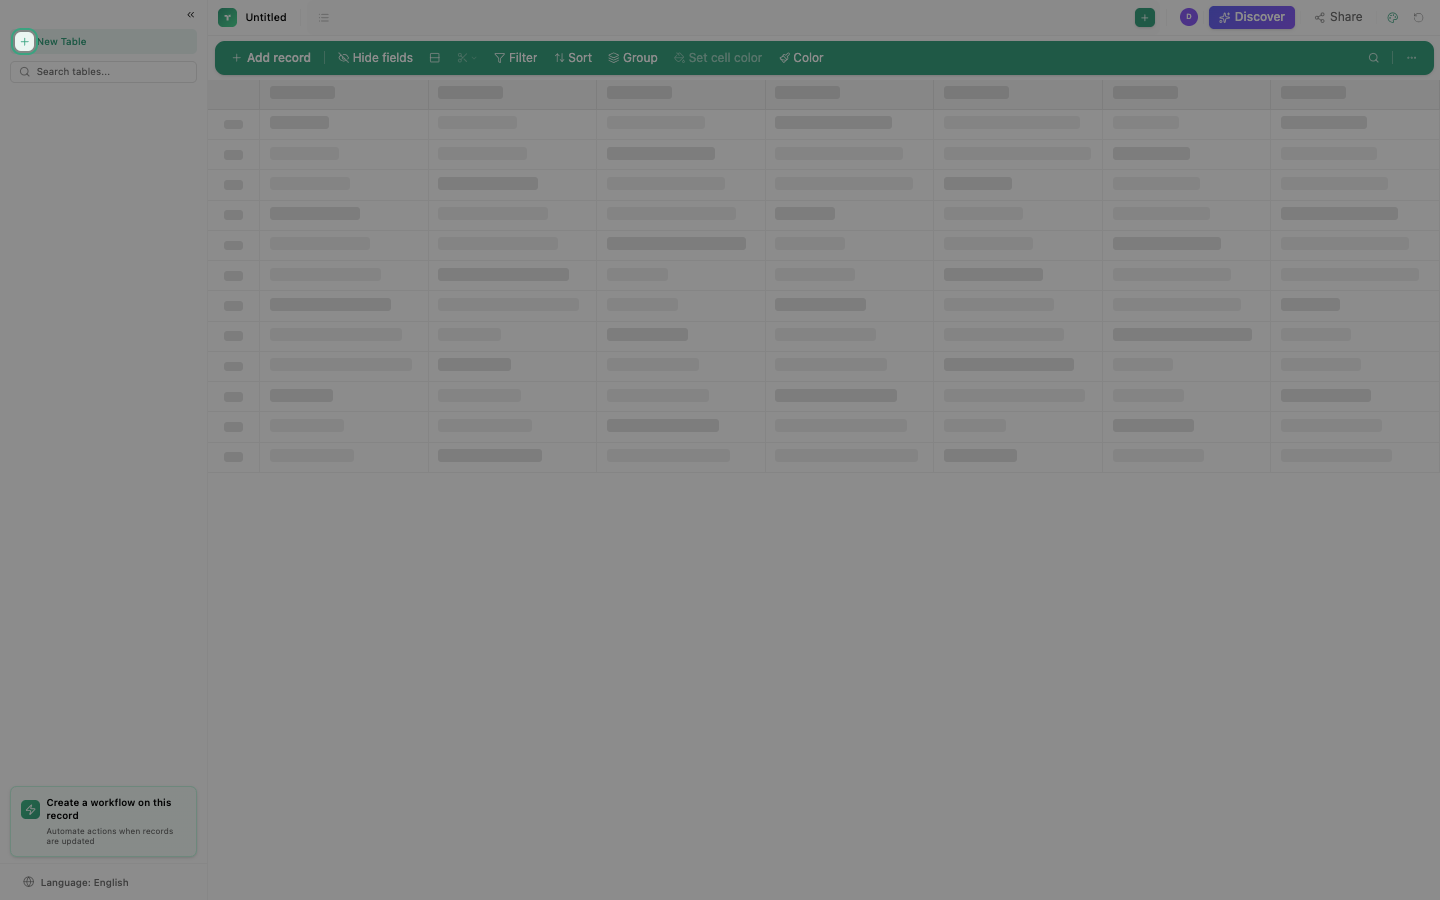Open the Filter menu
Image resolution: width=1440 pixels, height=900 pixels.
(516, 58)
